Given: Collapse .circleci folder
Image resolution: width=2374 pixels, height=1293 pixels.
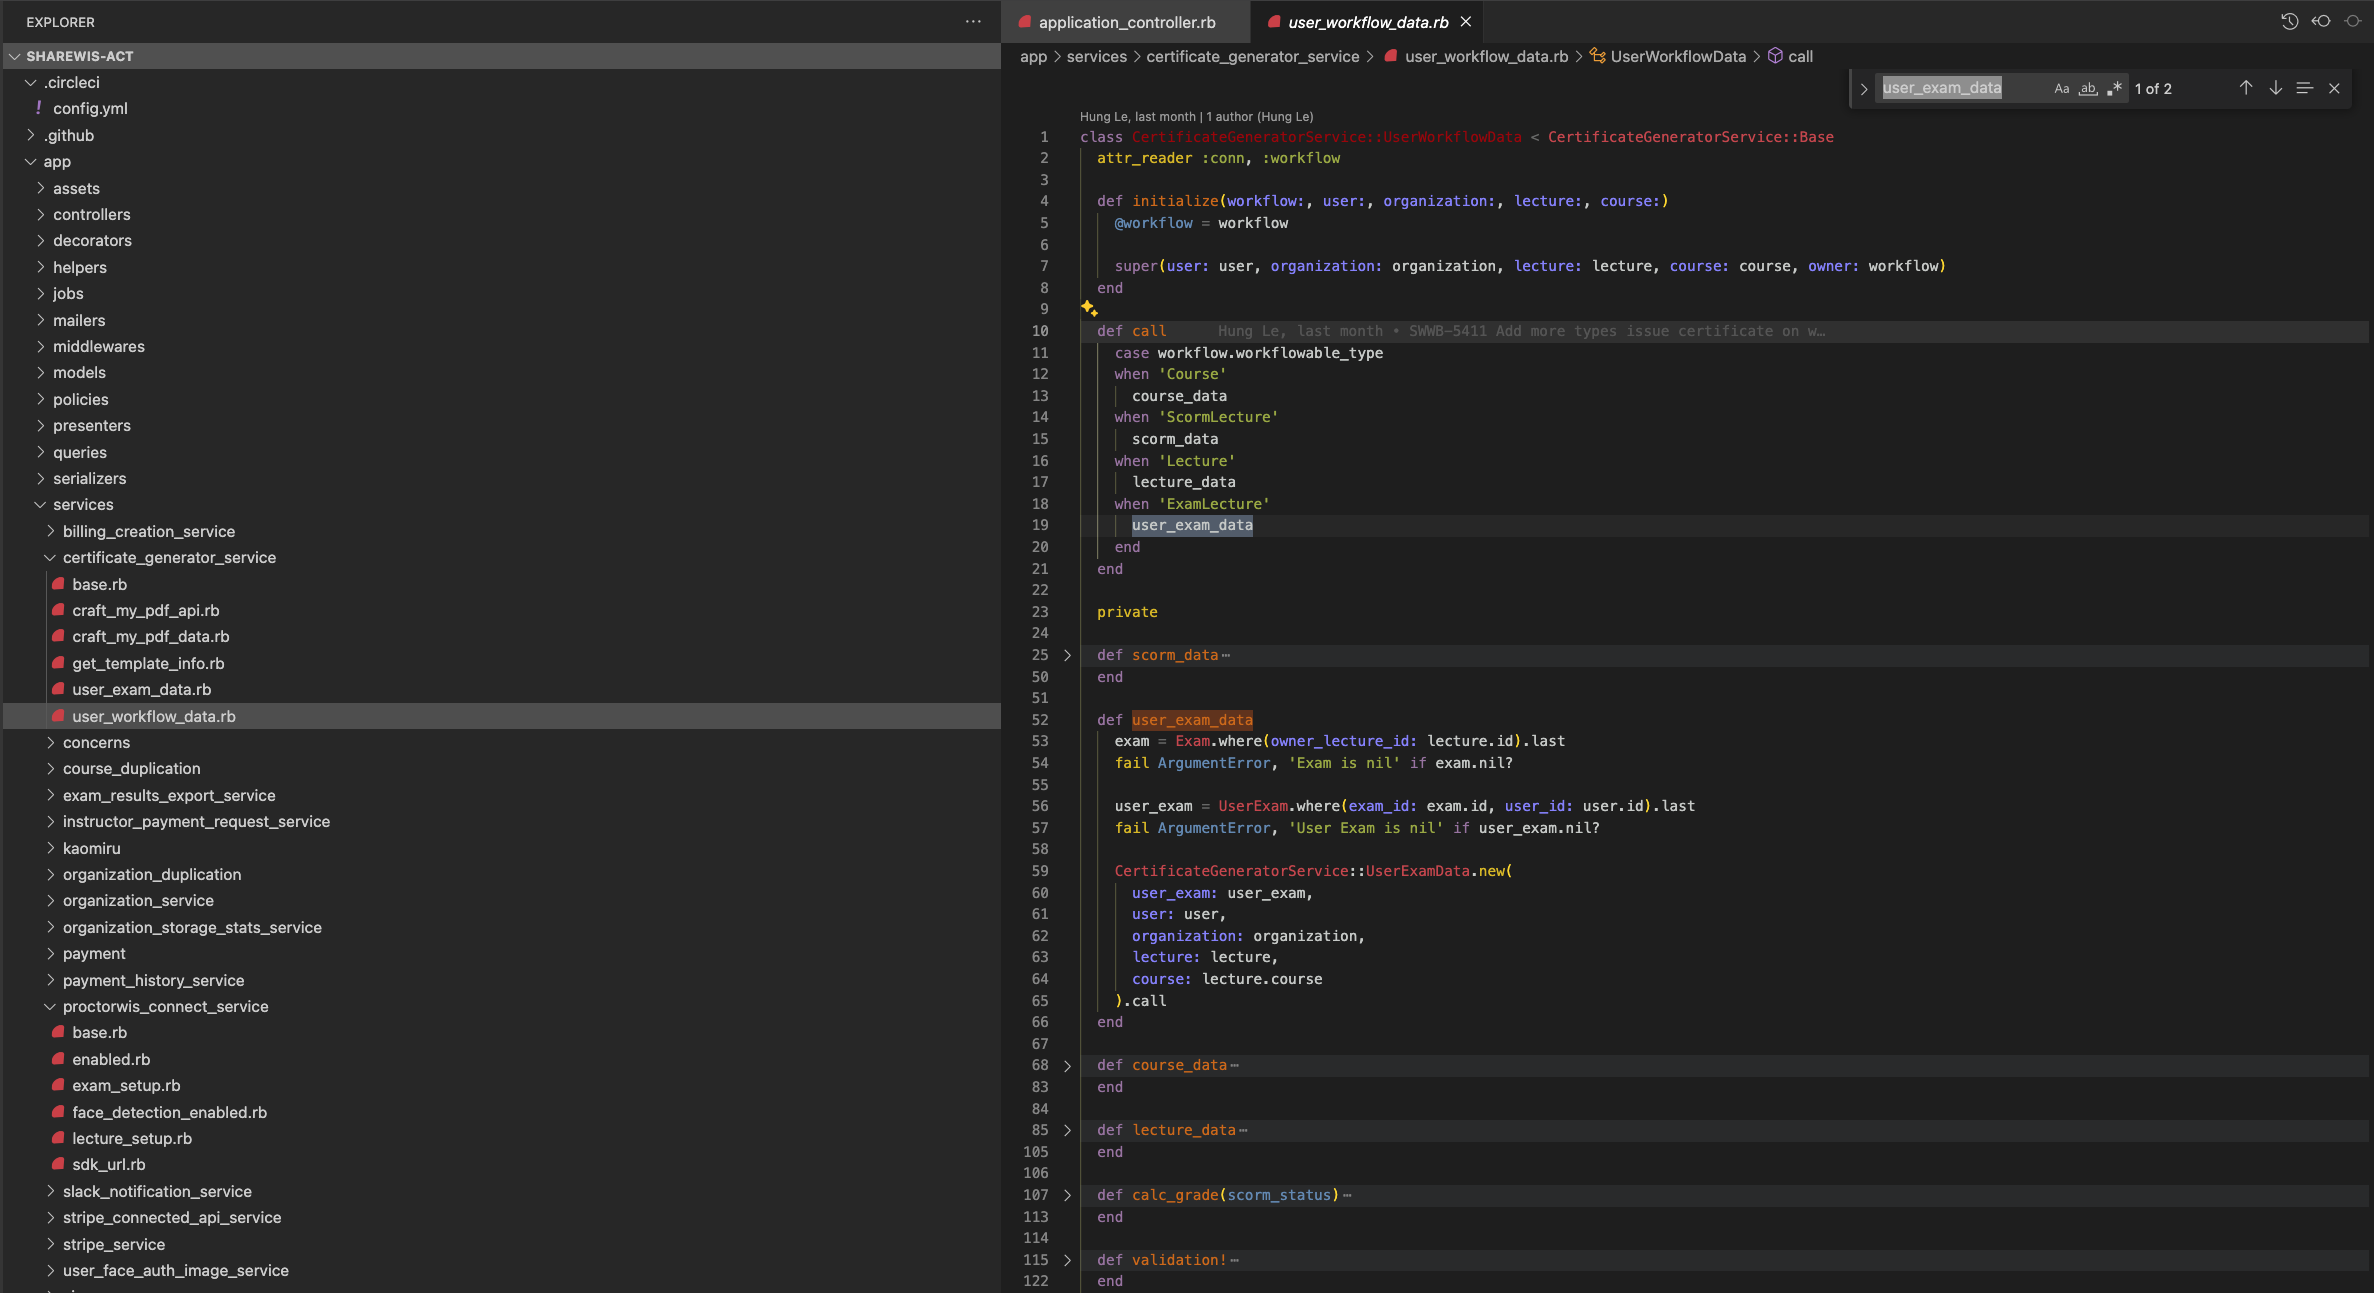Looking at the screenshot, I should pyautogui.click(x=502, y=82).
